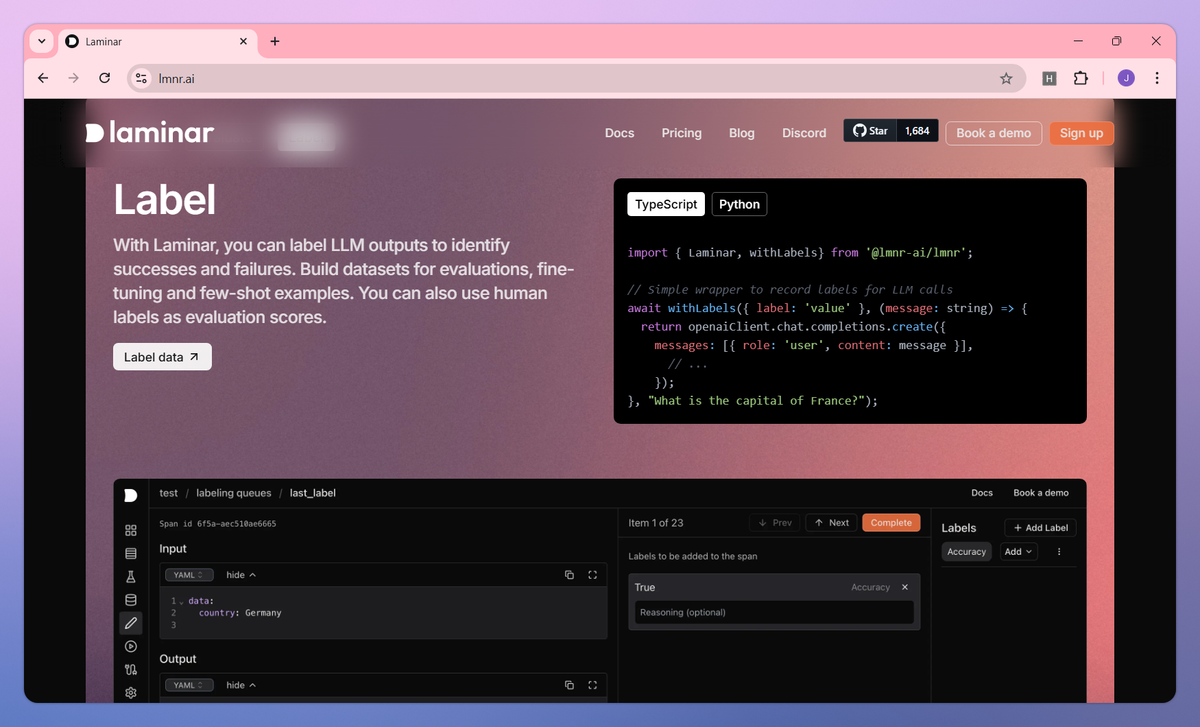Image resolution: width=1200 pixels, height=727 pixels.
Task: Click the dashboard grid icon in demo sidebar
Action: 131,530
